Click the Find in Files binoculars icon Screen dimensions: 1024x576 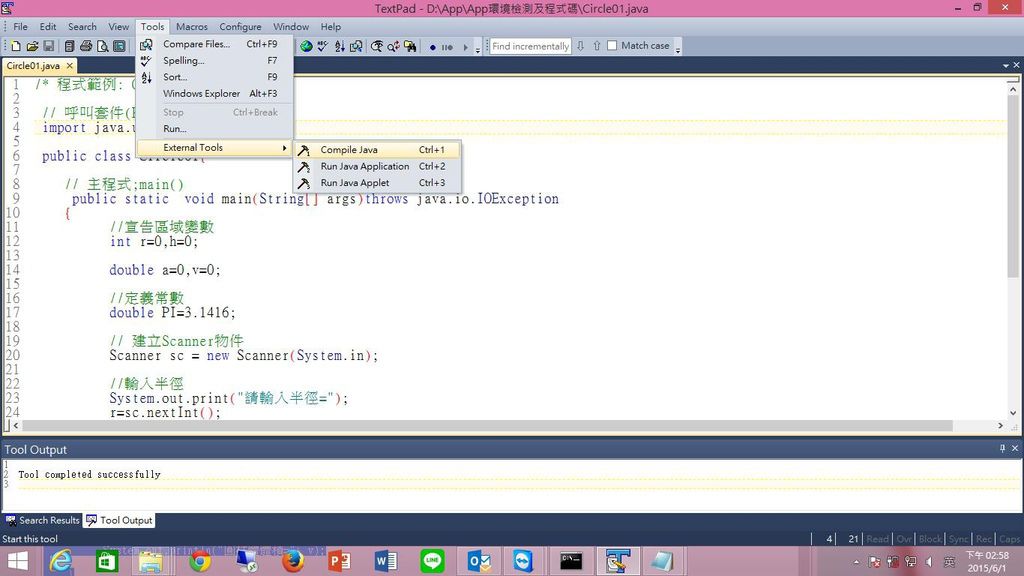(410, 46)
